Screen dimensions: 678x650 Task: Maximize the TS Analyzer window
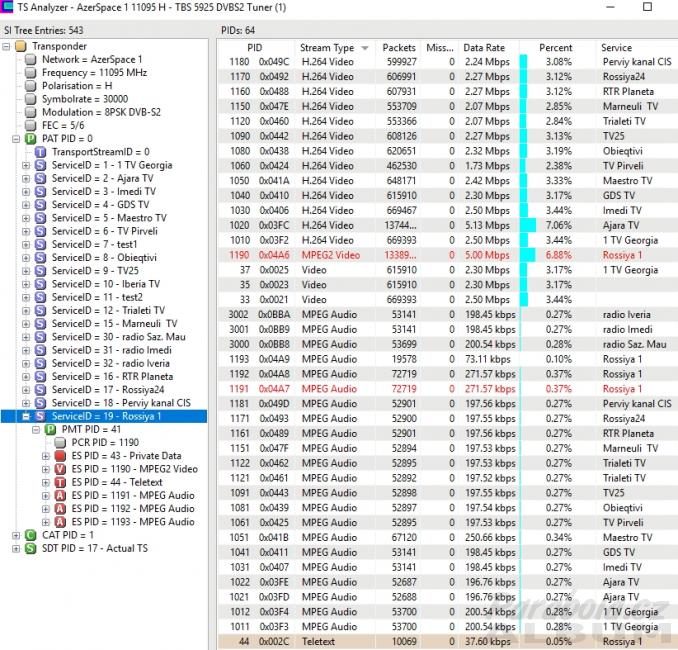647,7
